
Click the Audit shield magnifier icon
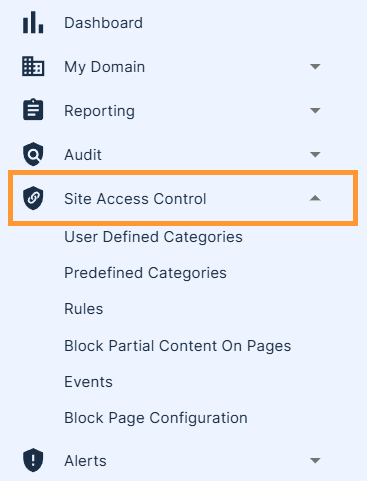(33, 154)
